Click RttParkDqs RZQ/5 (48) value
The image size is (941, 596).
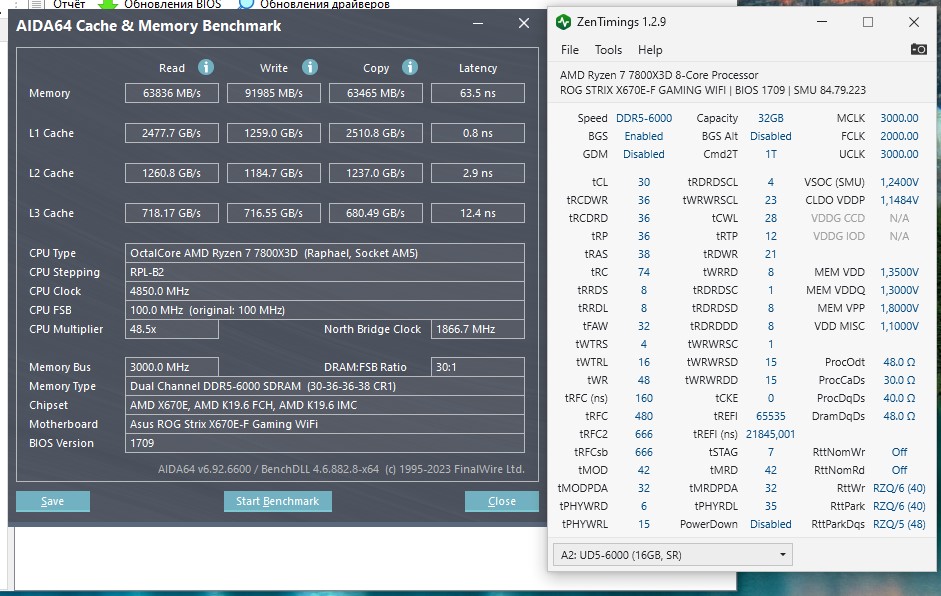coord(899,524)
